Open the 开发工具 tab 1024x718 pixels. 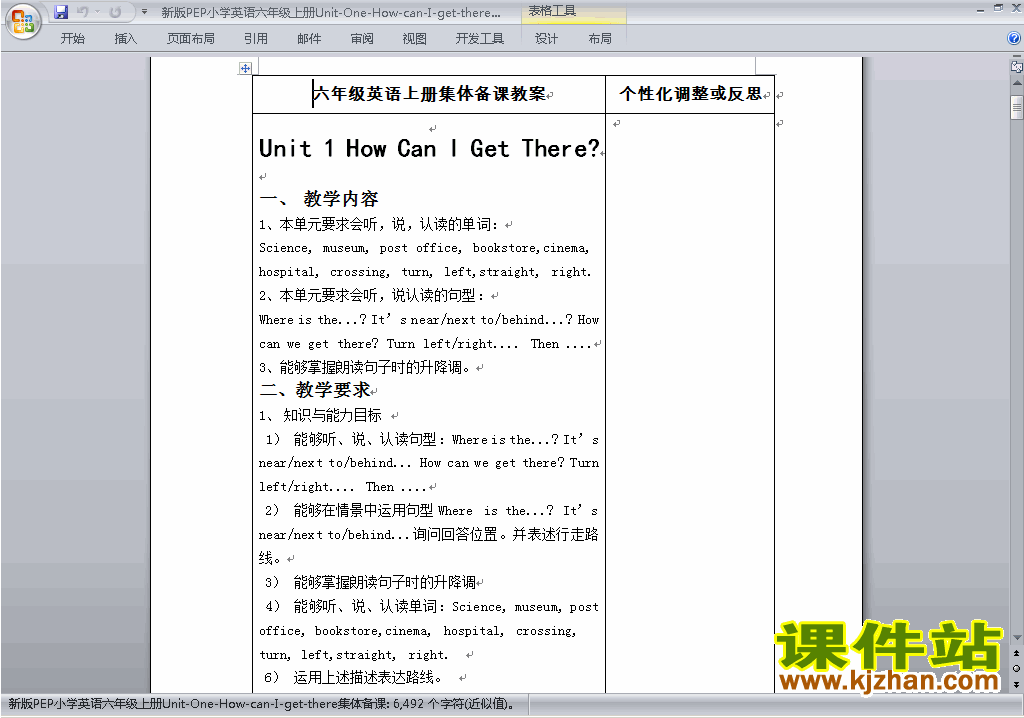[479, 39]
